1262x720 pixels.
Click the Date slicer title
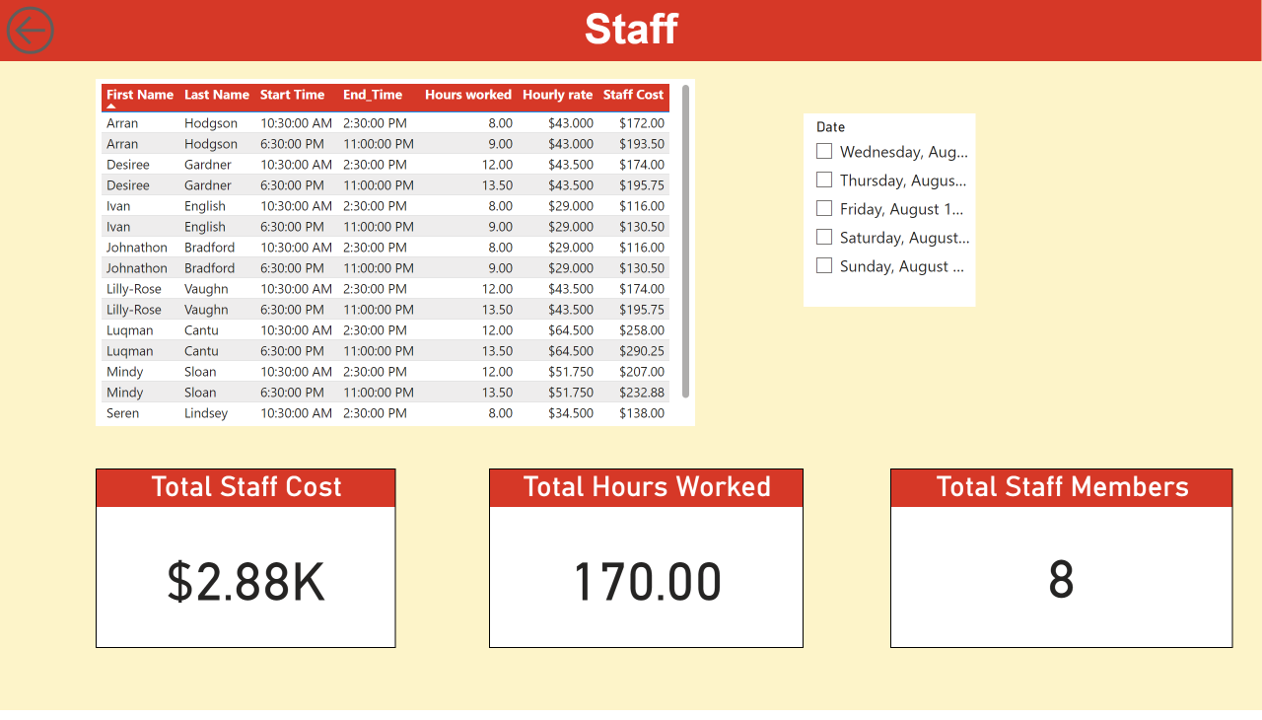pyautogui.click(x=830, y=127)
